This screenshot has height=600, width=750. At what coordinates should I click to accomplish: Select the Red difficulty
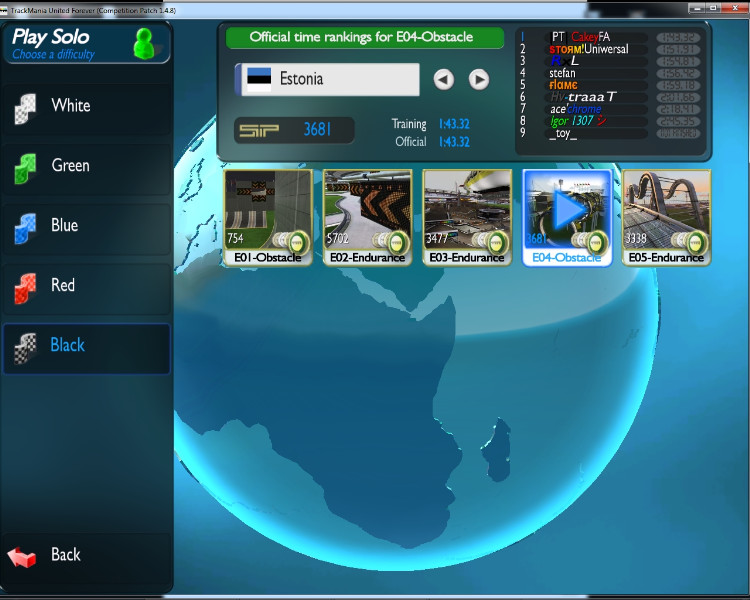[x=63, y=286]
